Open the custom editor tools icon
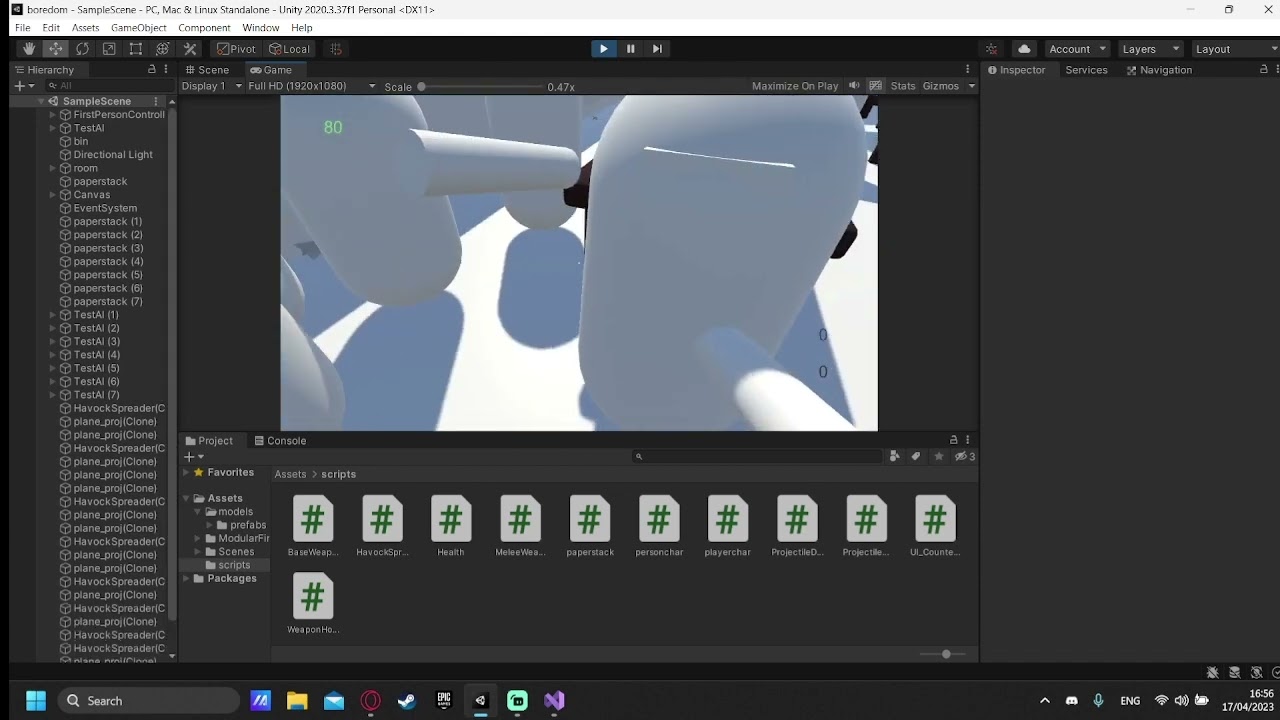The width and height of the screenshot is (1280, 720). (190, 49)
